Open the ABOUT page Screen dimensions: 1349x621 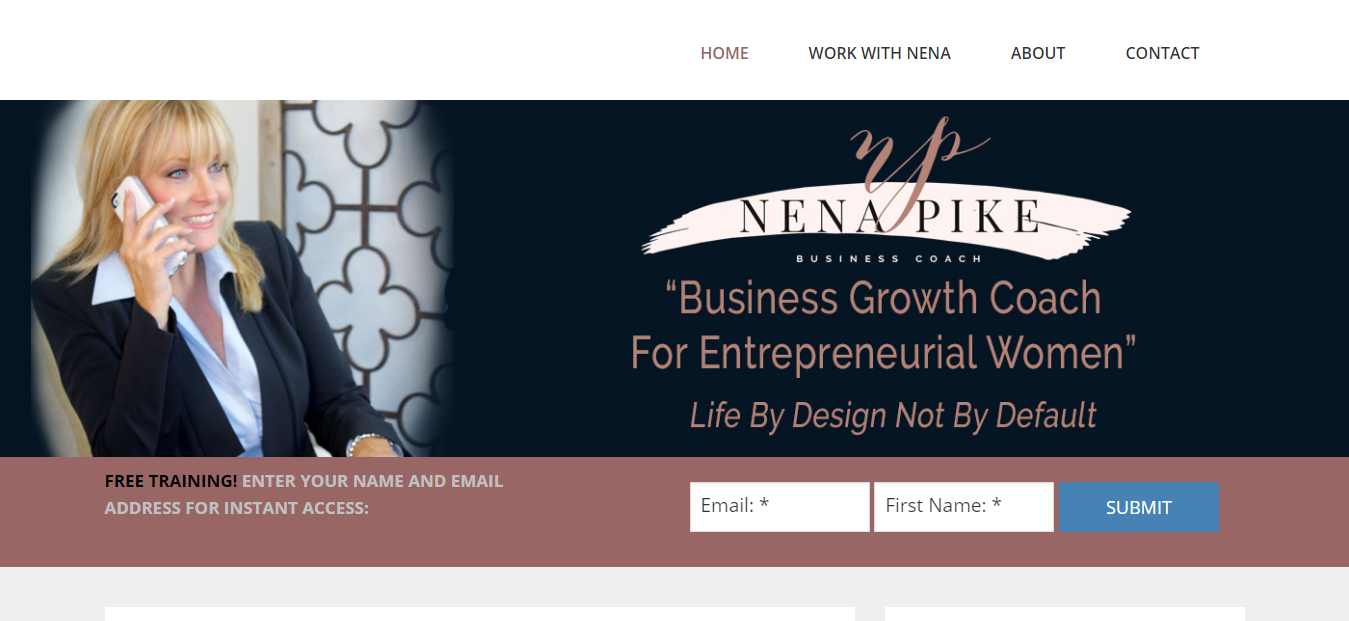click(x=1037, y=53)
